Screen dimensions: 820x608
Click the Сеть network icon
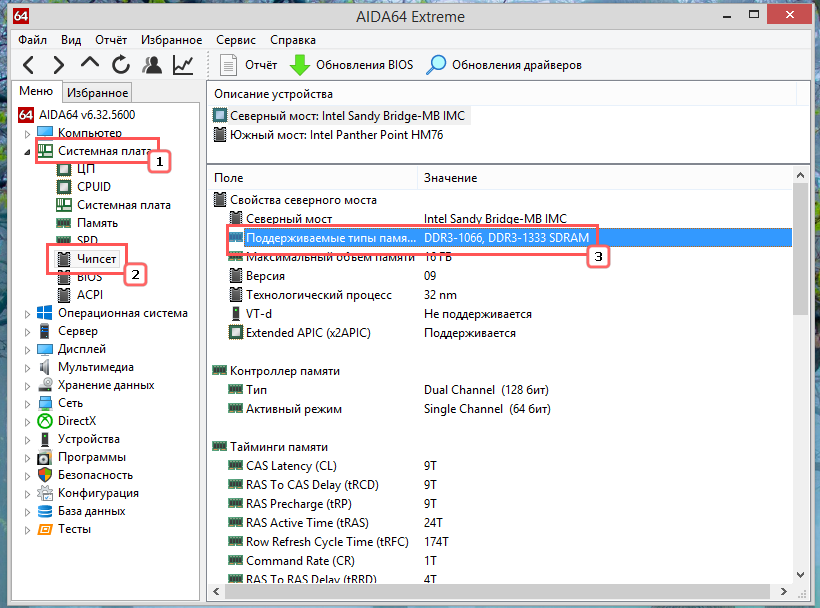pos(45,403)
